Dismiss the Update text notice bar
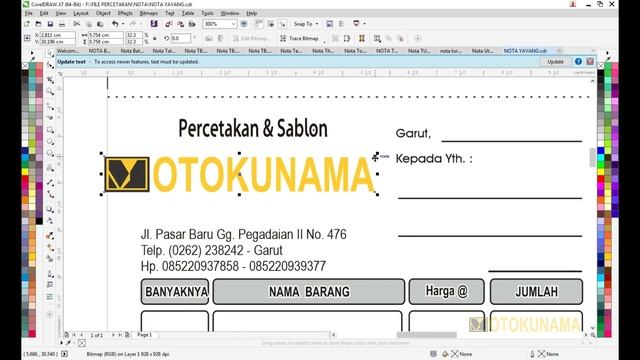Screen dimensions: 640x360 590,62
